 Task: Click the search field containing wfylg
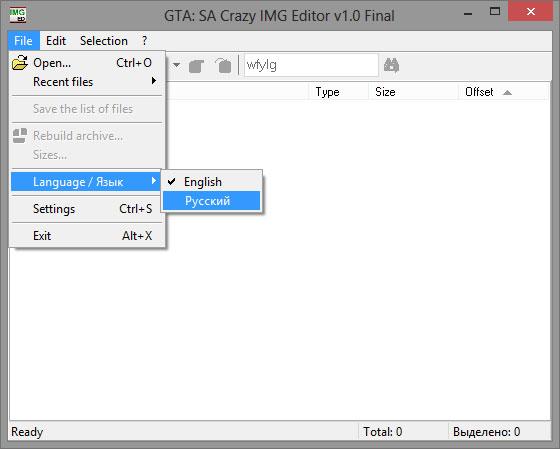(x=311, y=65)
